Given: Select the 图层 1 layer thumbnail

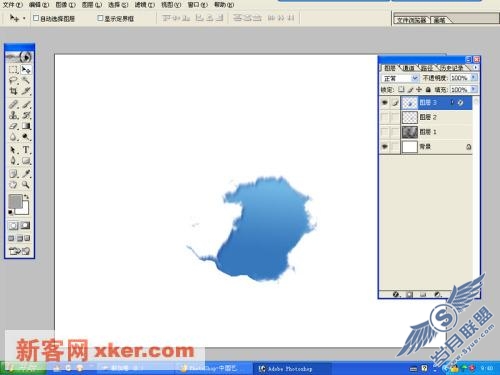Looking at the screenshot, I should [410, 132].
